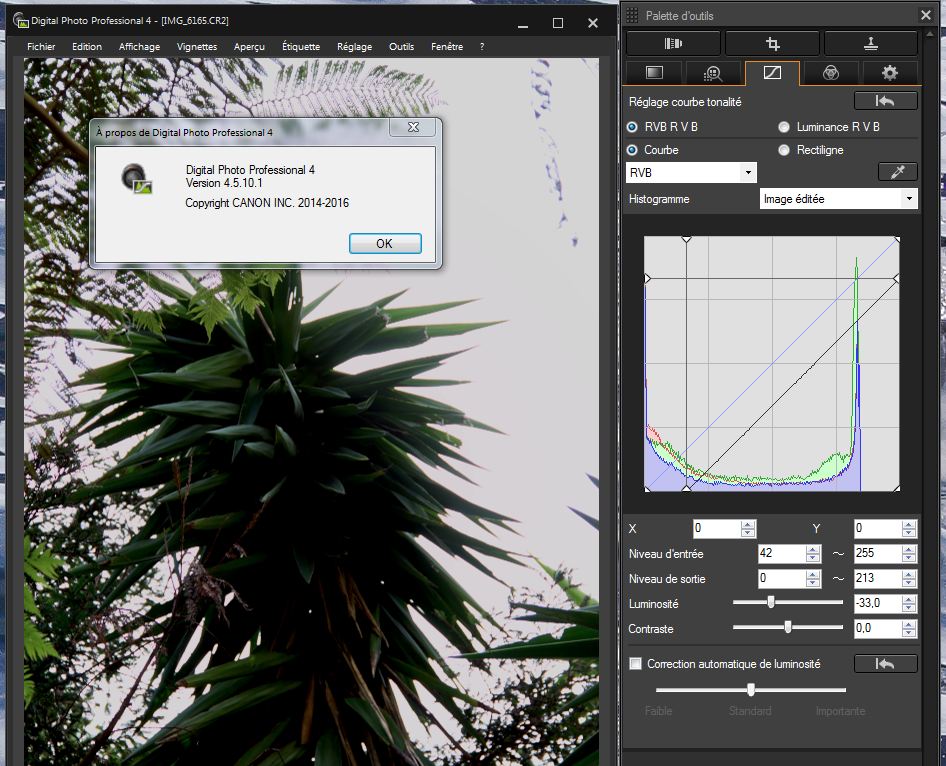The height and width of the screenshot is (766, 946).
Task: Close the About Digital Photo Professional dialog
Action: 413,127
